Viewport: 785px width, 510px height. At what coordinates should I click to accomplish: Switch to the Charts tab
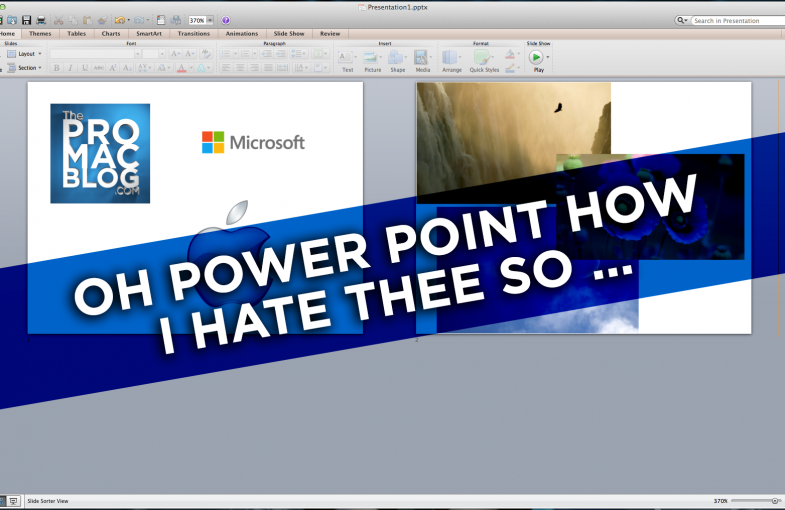(111, 34)
